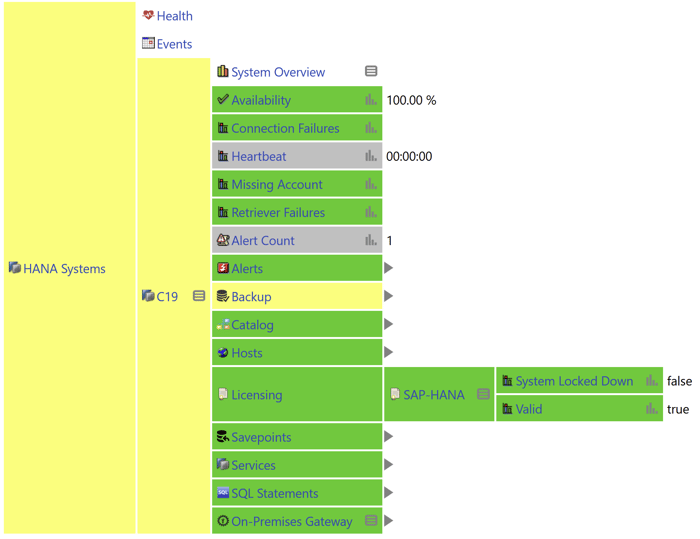Viewport: 700px width, 539px height.
Task: Open the Connection Failures link
Action: click(285, 128)
